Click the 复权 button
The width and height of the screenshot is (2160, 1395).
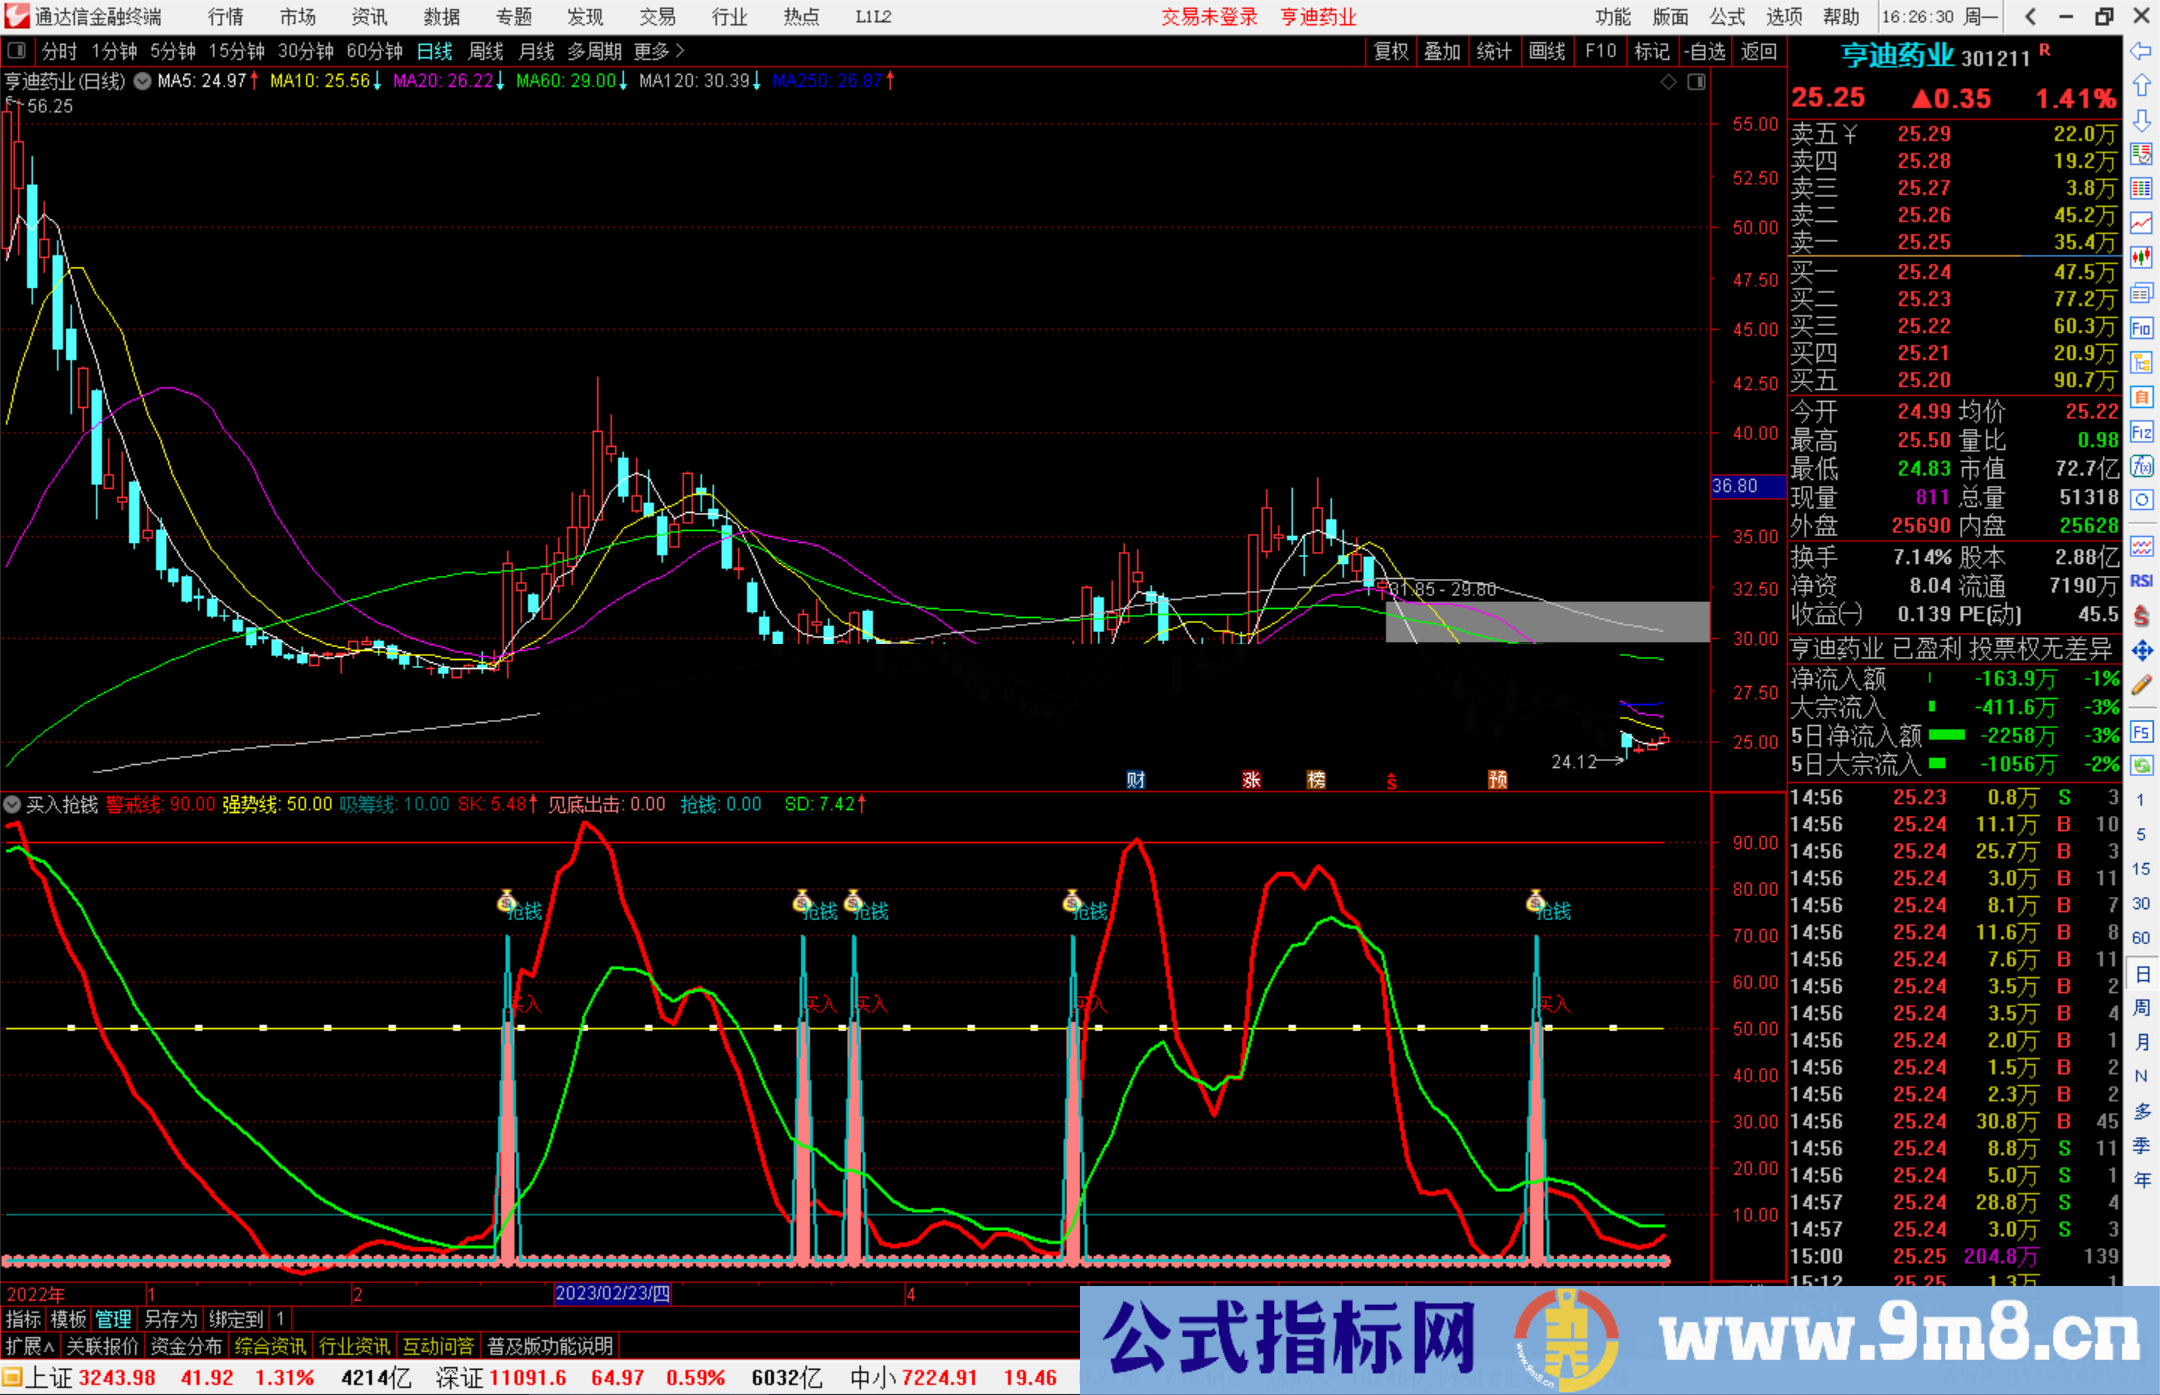tap(1391, 51)
